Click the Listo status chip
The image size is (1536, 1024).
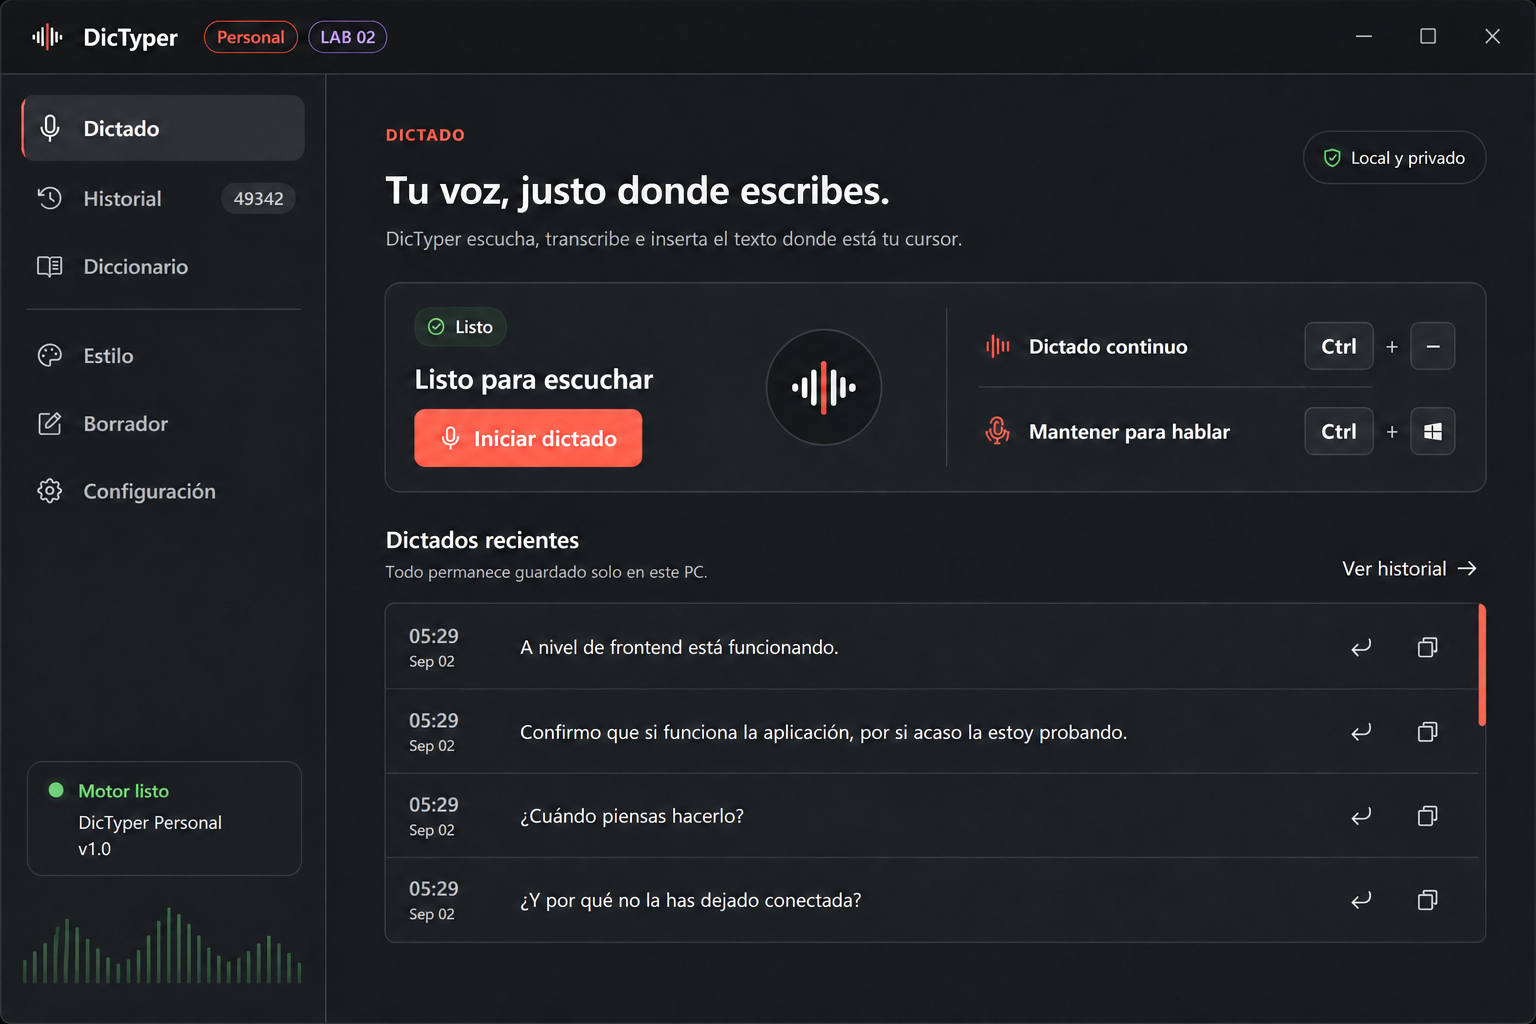click(460, 327)
